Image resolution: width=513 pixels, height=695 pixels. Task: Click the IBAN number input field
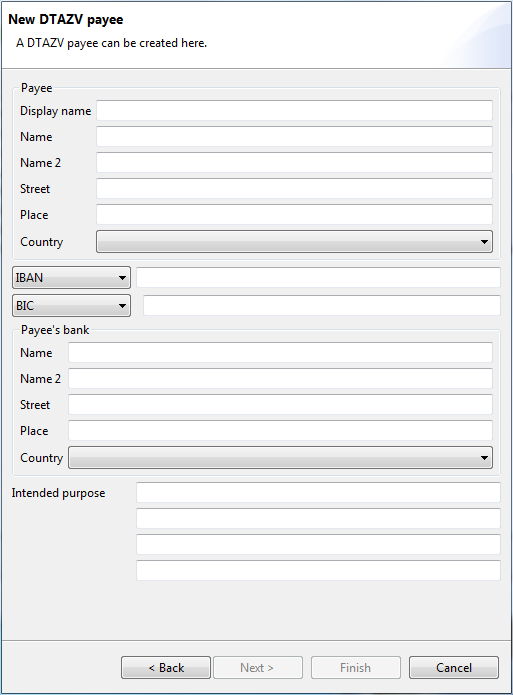318,277
